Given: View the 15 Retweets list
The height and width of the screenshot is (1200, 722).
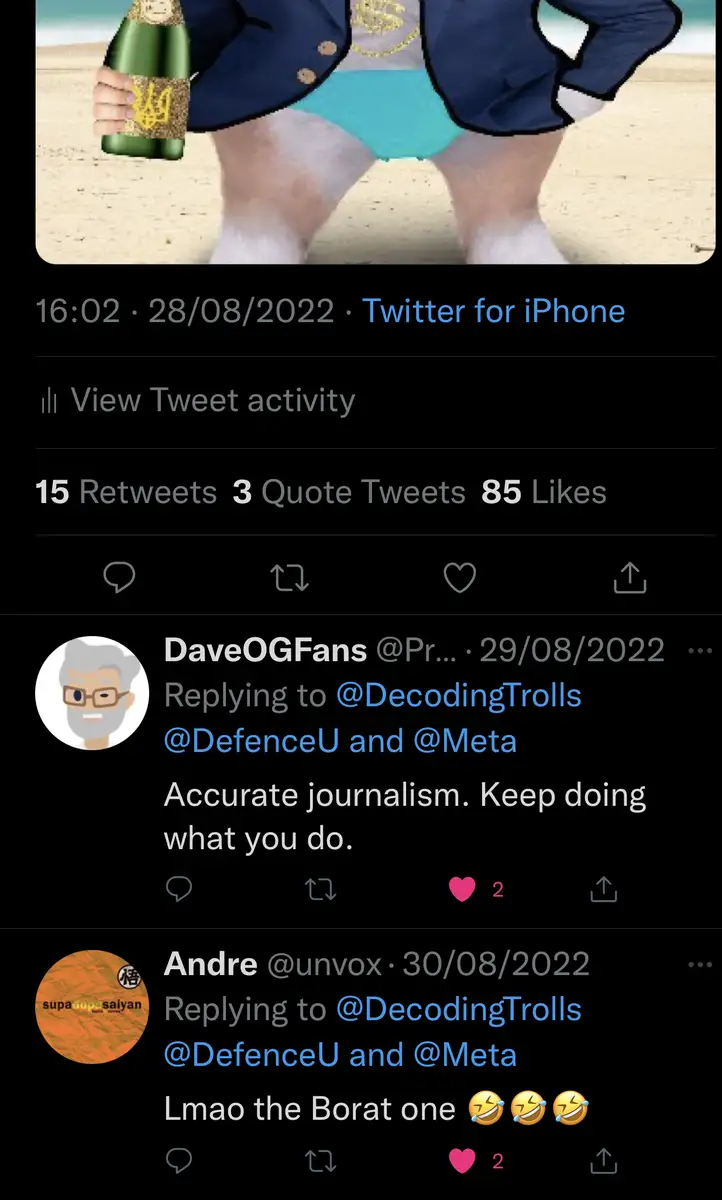Looking at the screenshot, I should click(x=126, y=492).
